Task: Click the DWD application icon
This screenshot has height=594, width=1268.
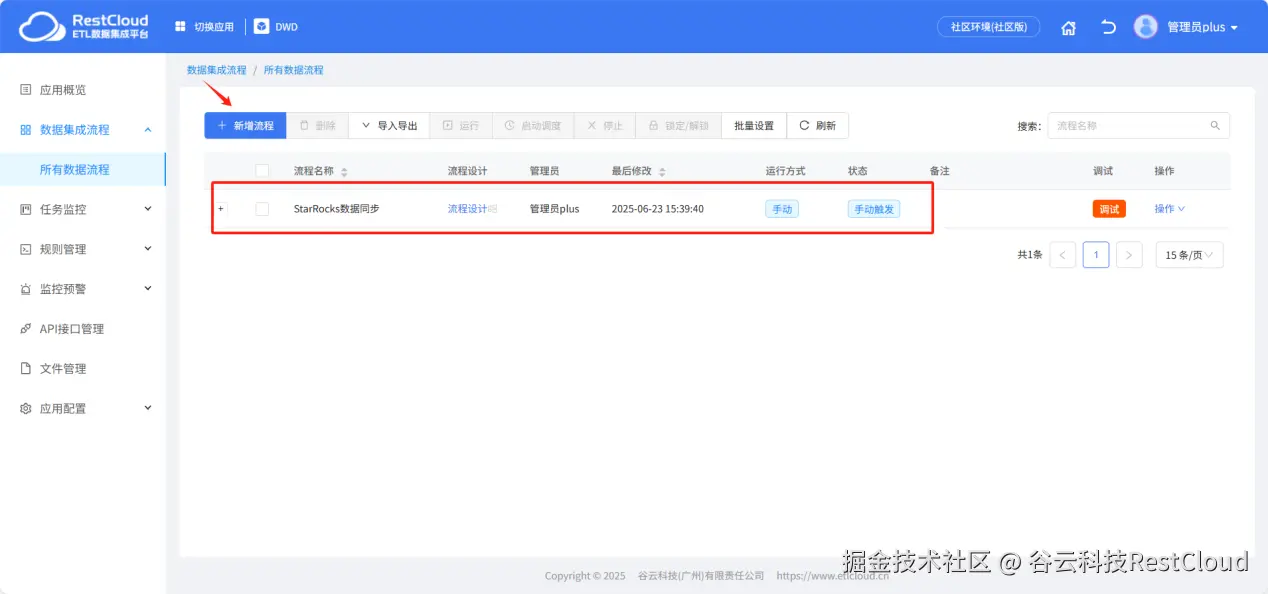Action: (x=261, y=27)
